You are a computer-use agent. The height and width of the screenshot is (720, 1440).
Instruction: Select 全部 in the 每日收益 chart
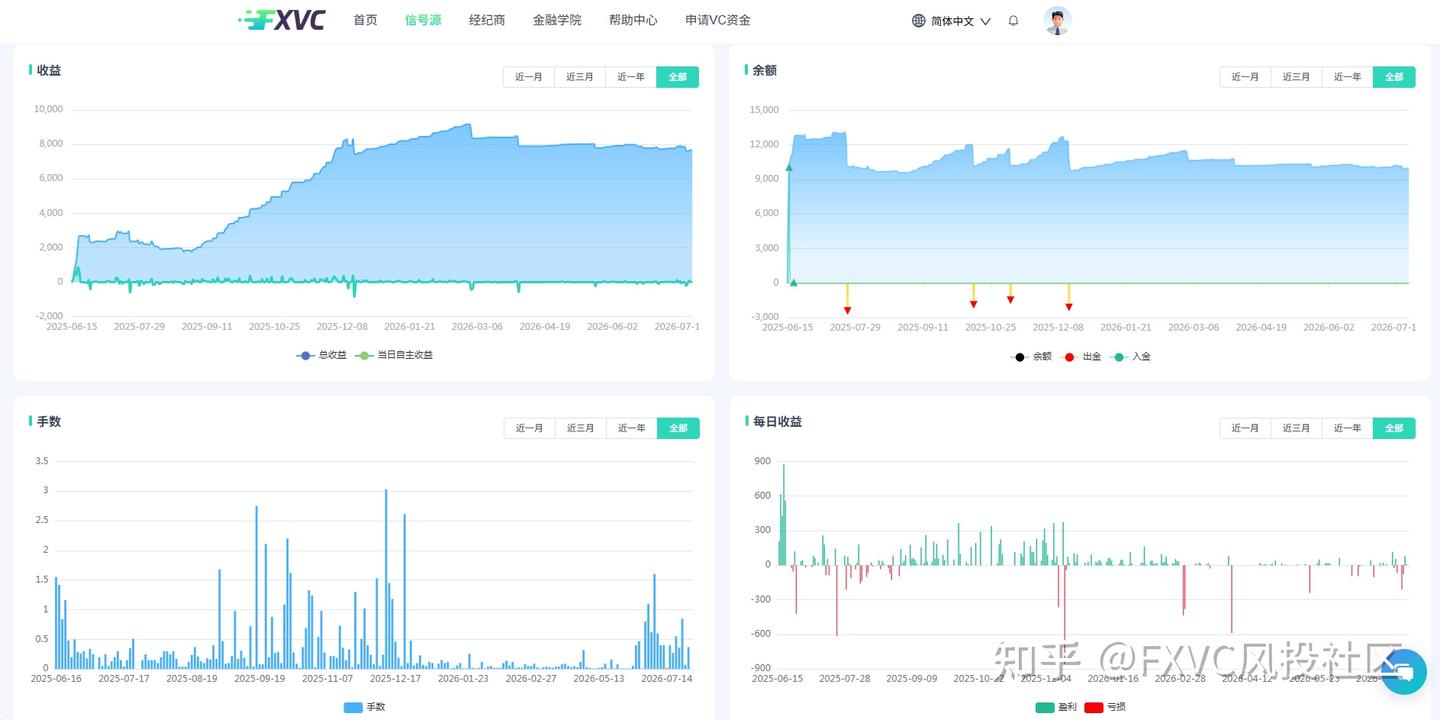[x=1394, y=428]
